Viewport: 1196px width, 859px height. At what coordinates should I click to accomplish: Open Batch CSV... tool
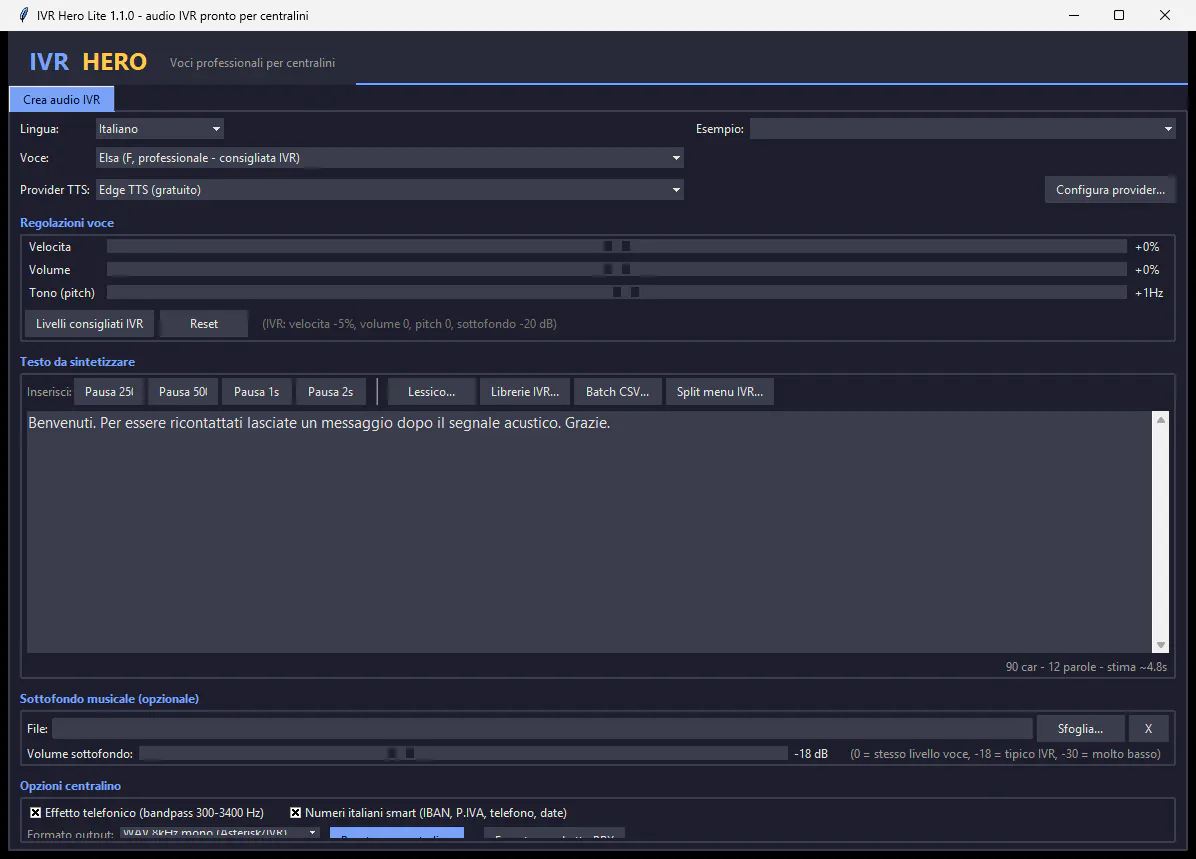(x=617, y=391)
